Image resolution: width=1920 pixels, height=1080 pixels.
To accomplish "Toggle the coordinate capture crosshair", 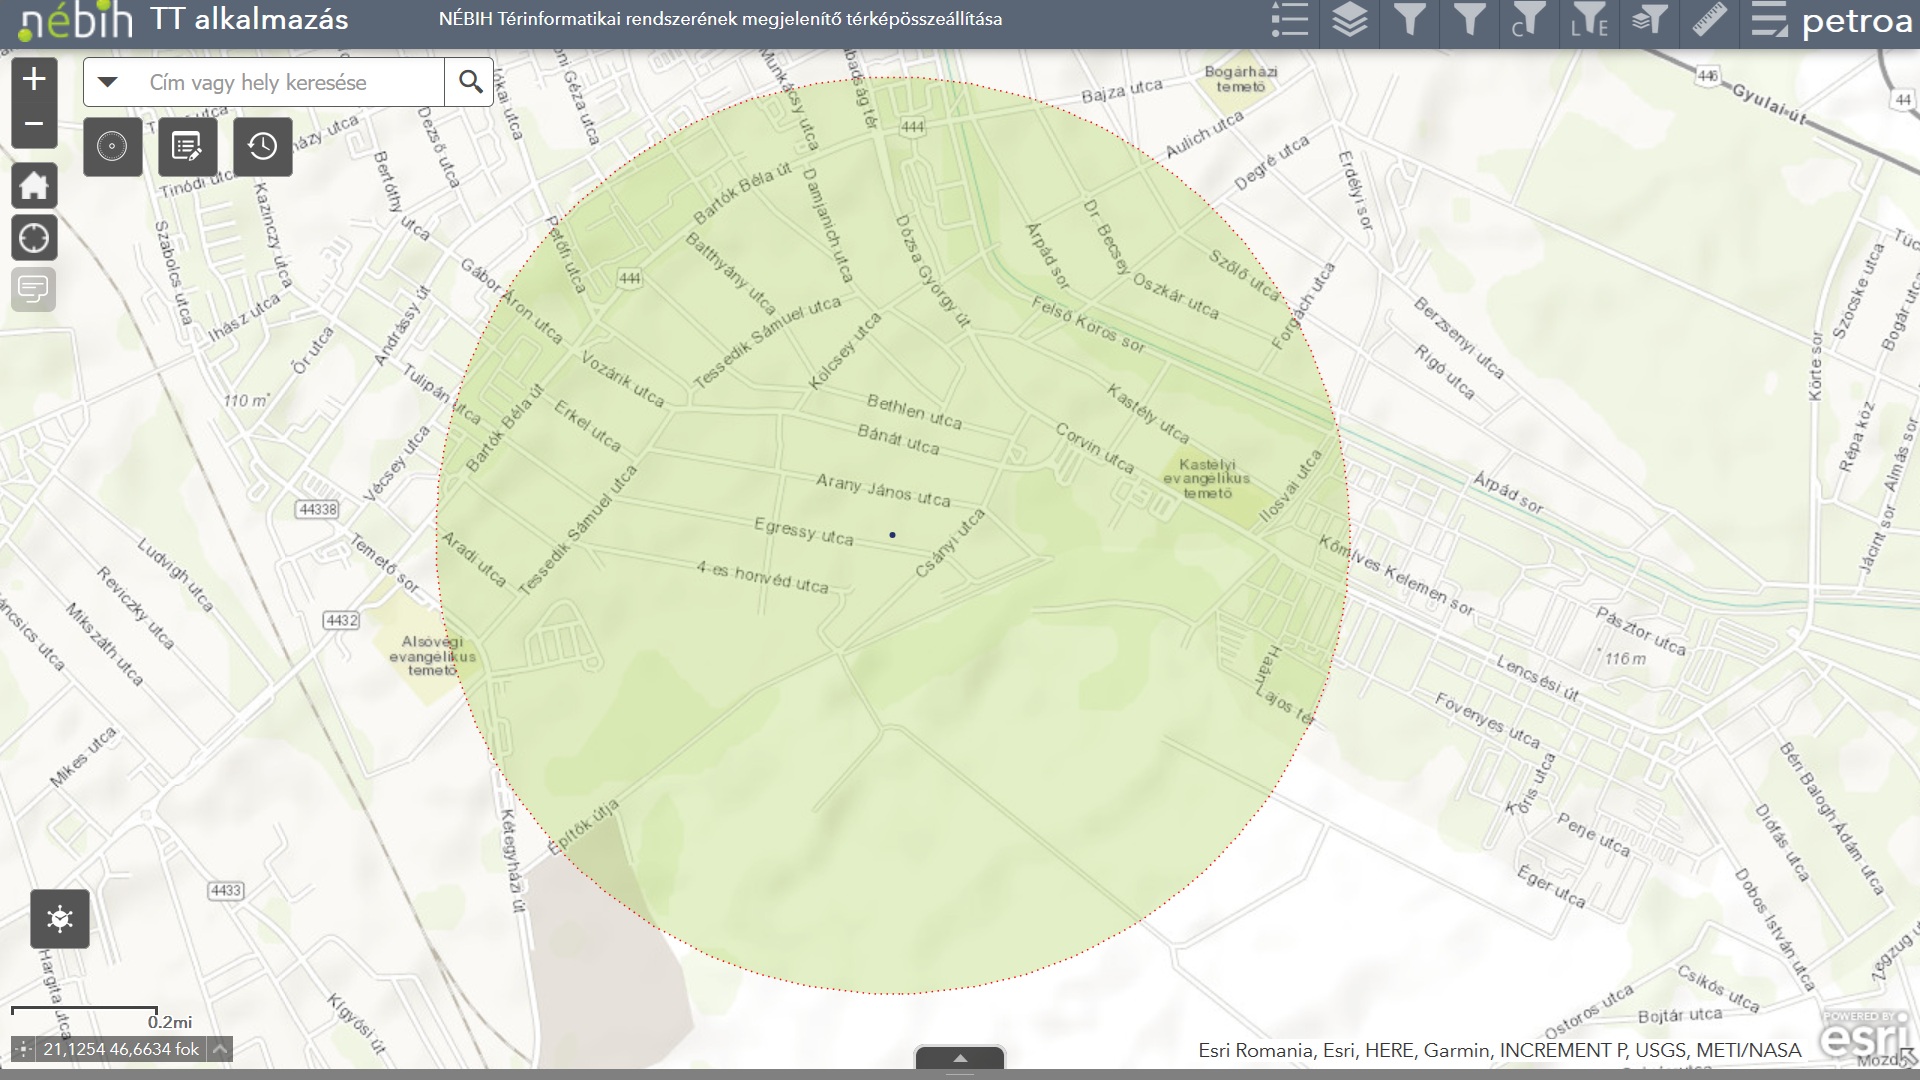I will tap(23, 1049).
